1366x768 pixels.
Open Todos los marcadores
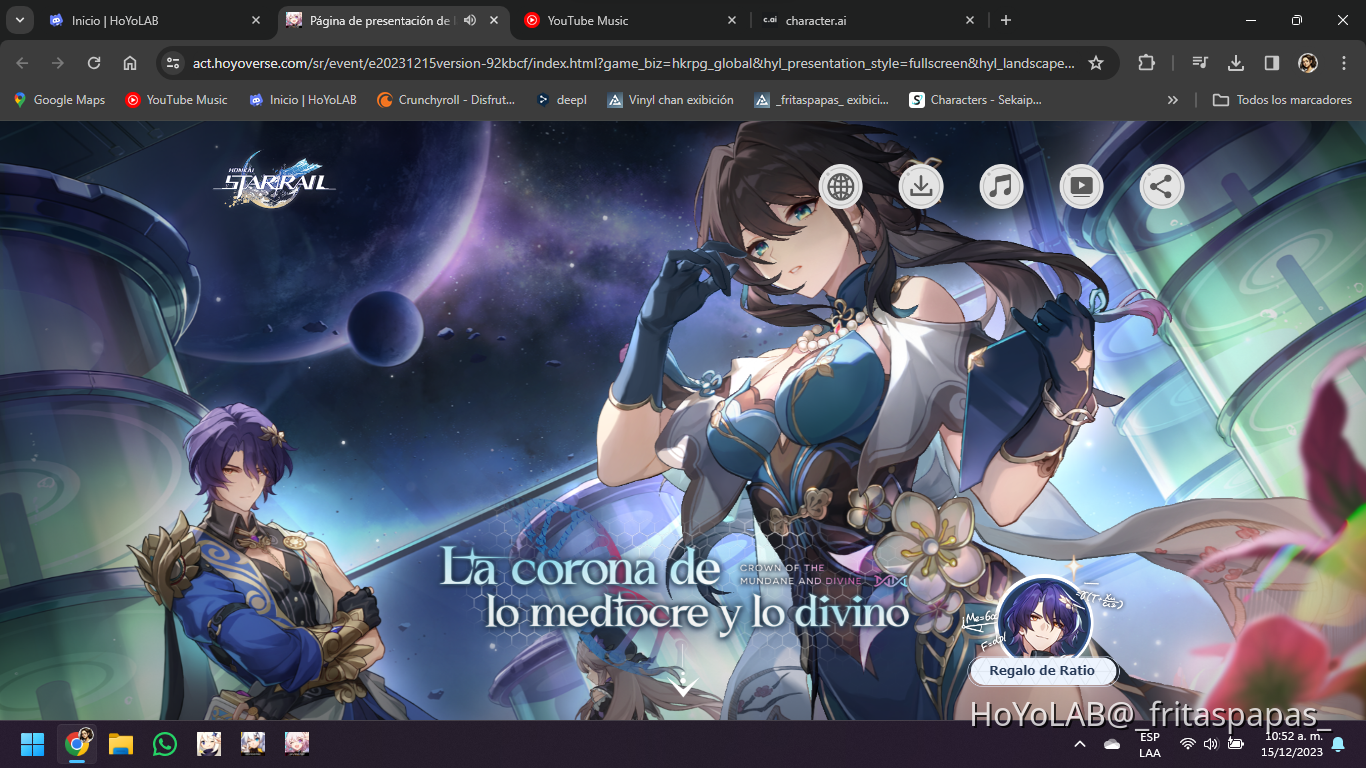pyautogui.click(x=1283, y=99)
